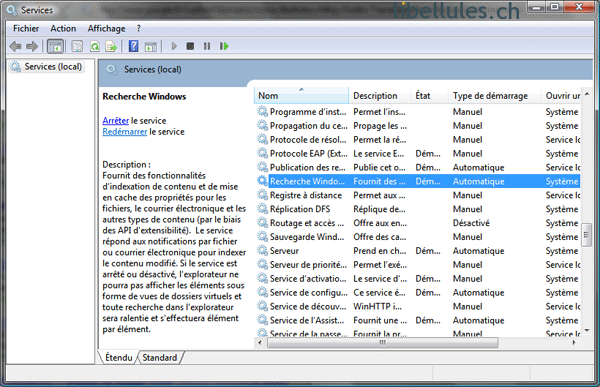Select the Serveur de priorité... service
600x387 pixels.
point(308,265)
